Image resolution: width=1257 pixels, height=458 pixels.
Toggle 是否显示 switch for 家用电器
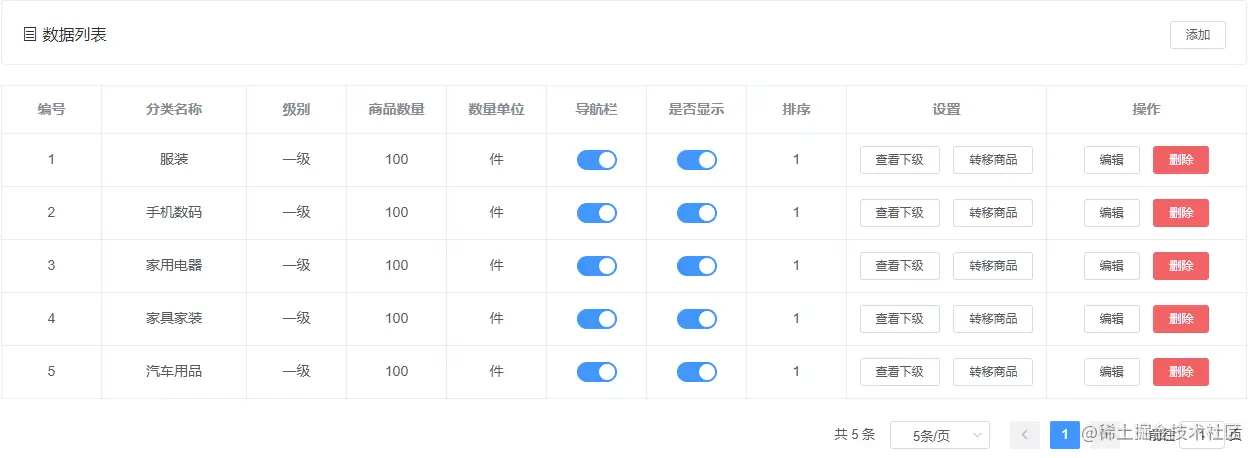pos(697,266)
